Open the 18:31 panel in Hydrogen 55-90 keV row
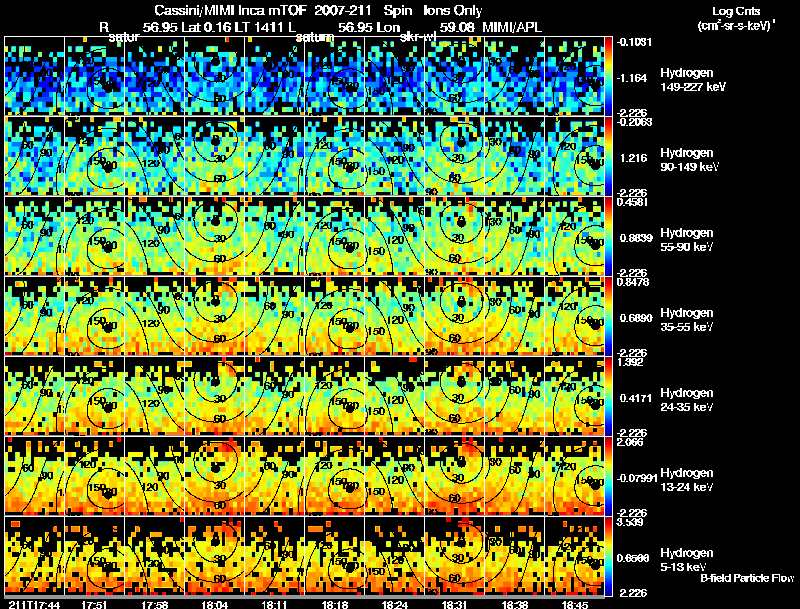The width and height of the screenshot is (800, 609). click(455, 236)
